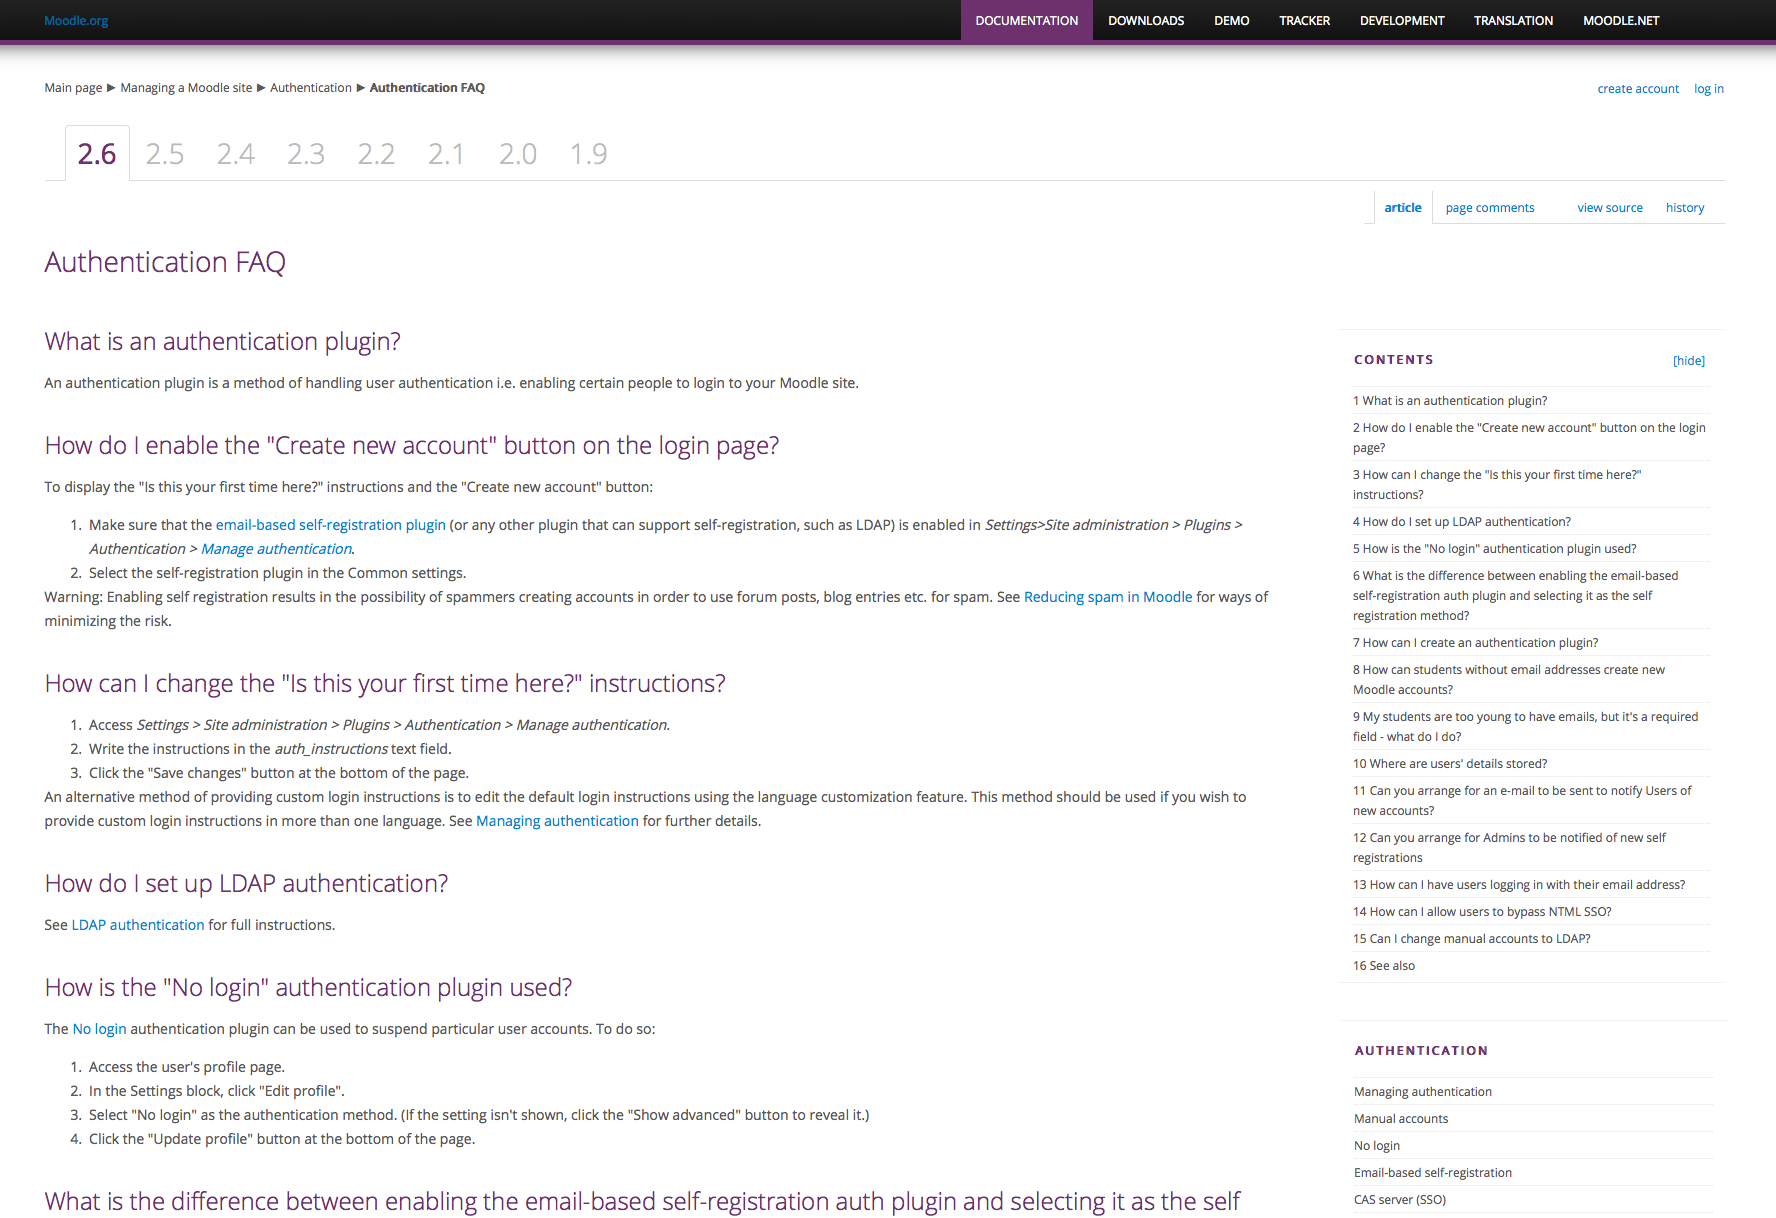The width and height of the screenshot is (1776, 1218).
Task: Open the Documentation menu item
Action: pos(1026,20)
